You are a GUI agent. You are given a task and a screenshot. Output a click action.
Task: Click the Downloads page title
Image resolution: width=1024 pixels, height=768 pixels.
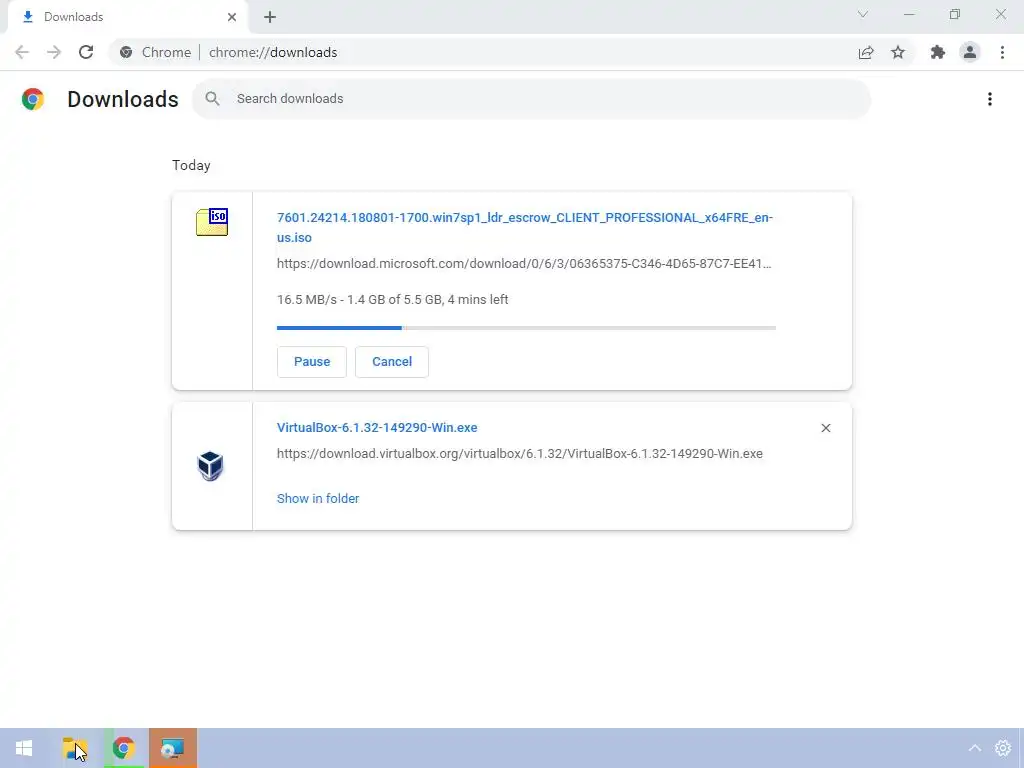(123, 99)
